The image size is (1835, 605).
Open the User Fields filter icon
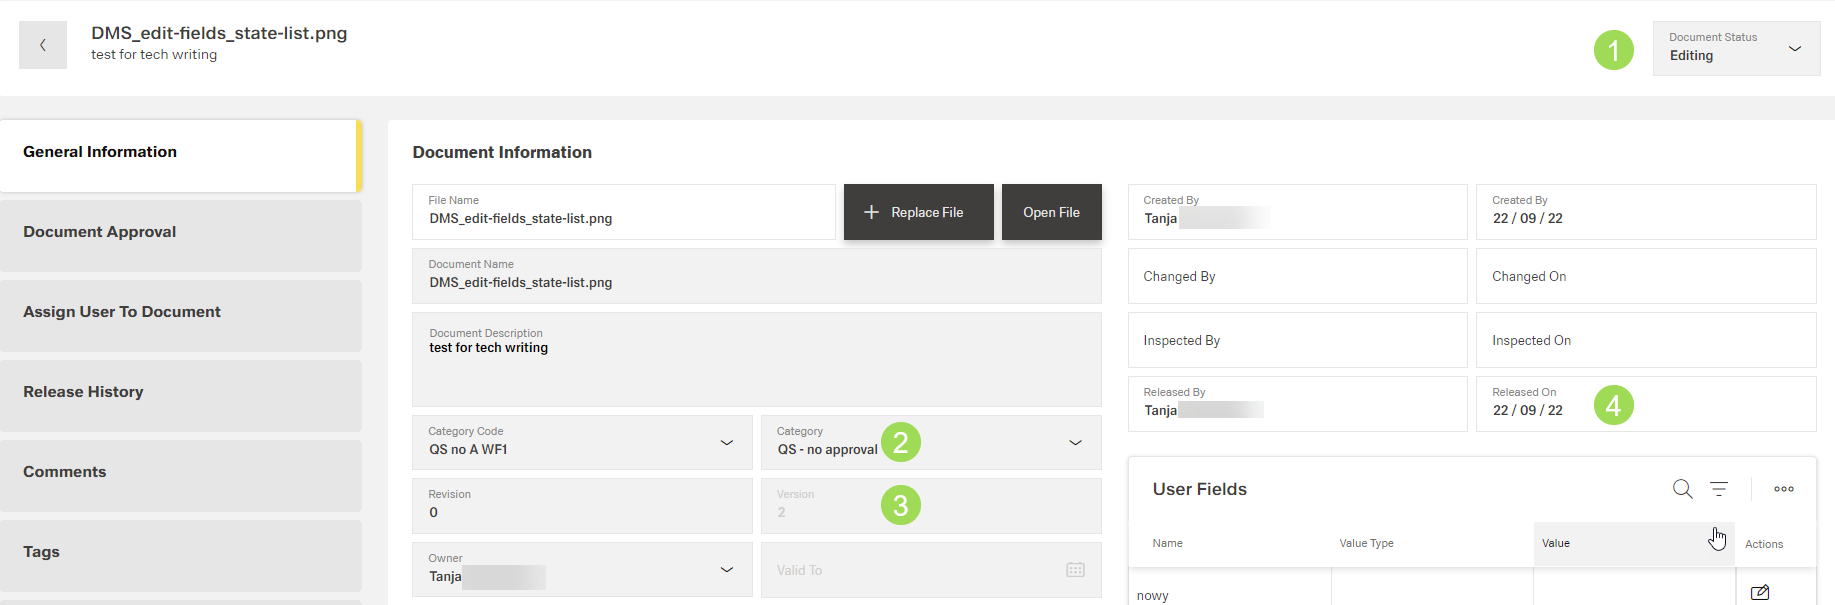tap(1718, 489)
